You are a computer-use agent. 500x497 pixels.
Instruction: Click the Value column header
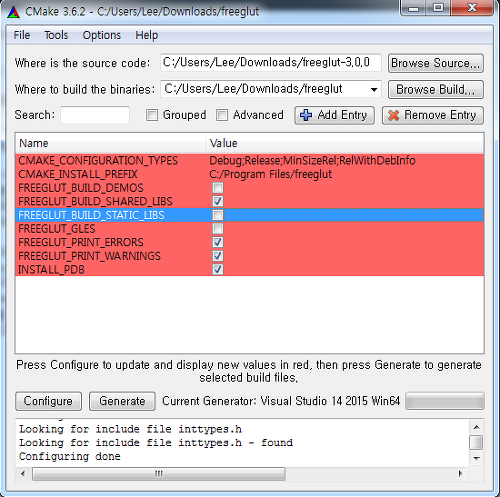point(345,143)
